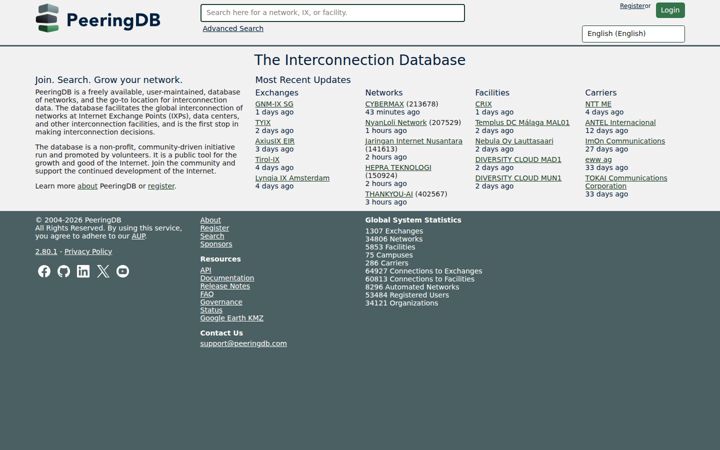Select the '34806 Networks' statistic
Viewport: 720px width, 450px height.
(x=394, y=239)
